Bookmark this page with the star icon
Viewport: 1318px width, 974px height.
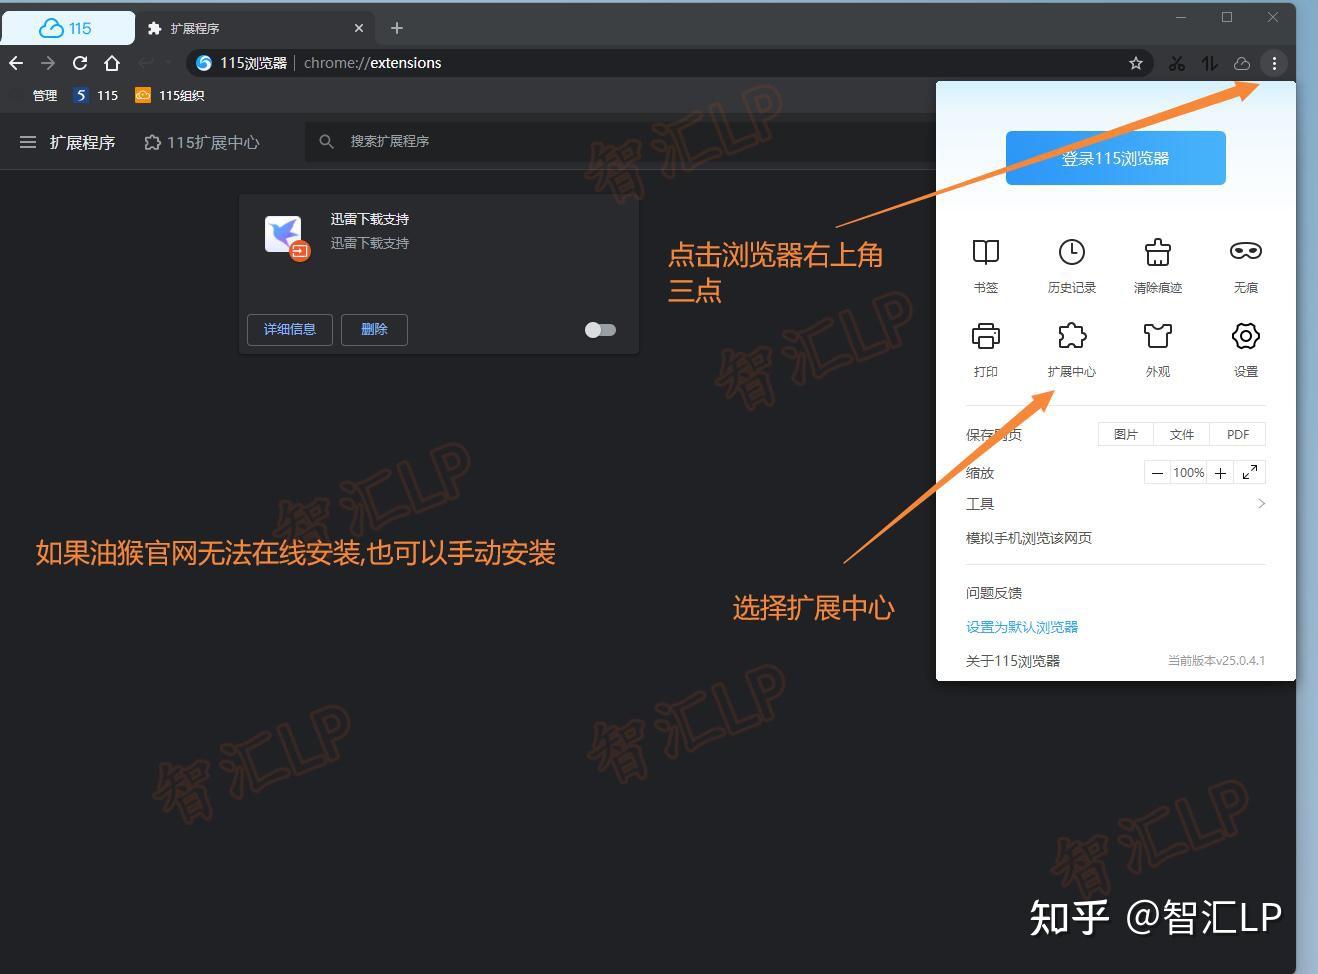pyautogui.click(x=1135, y=62)
